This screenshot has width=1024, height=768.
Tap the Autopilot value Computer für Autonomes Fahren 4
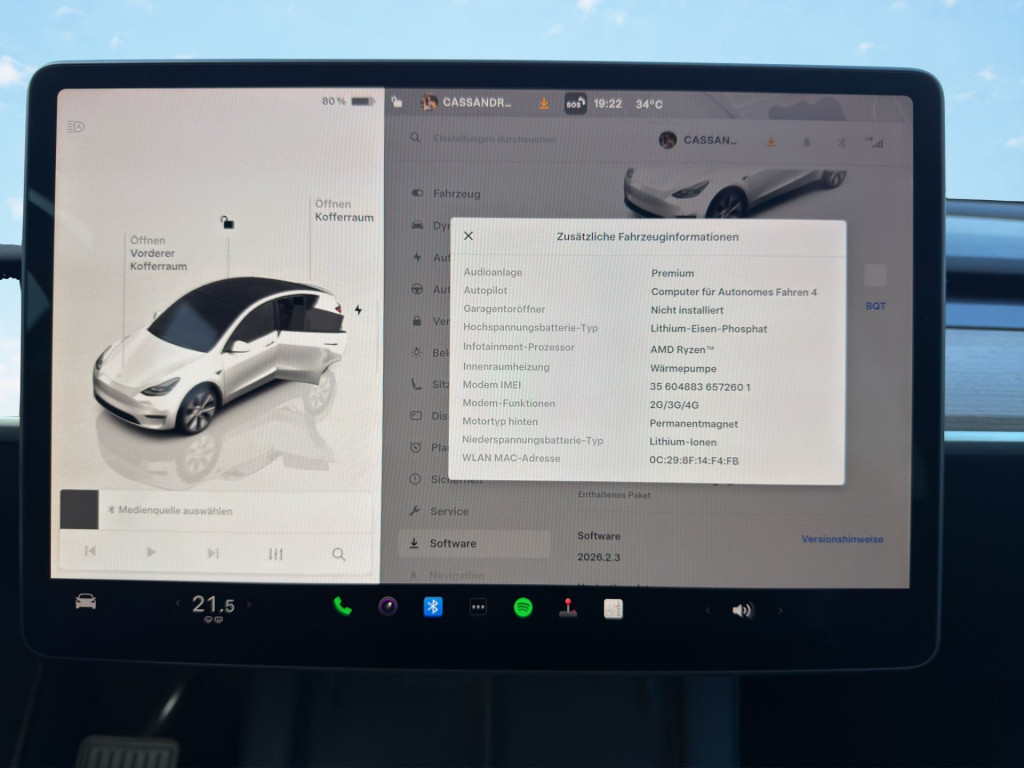coord(734,292)
